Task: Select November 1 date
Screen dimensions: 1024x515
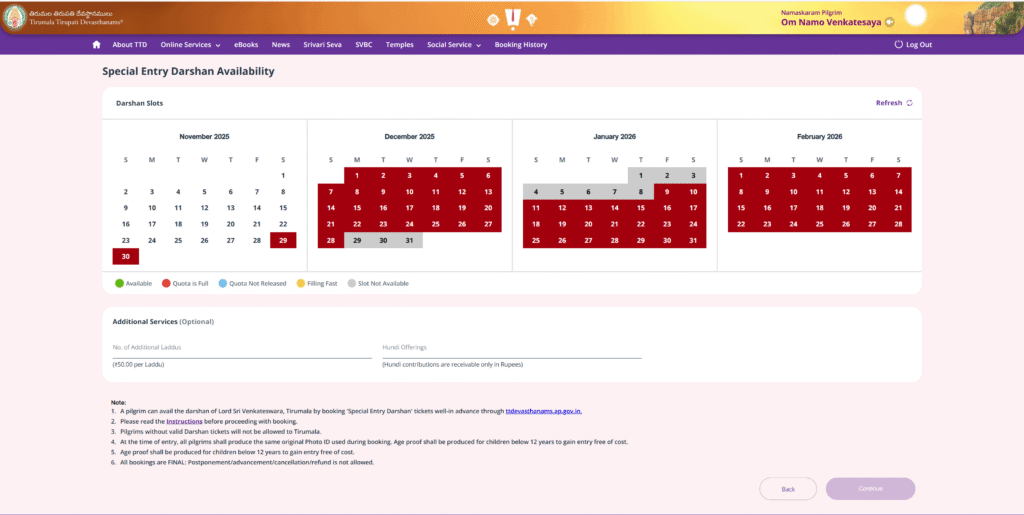Action: pyautogui.click(x=283, y=176)
